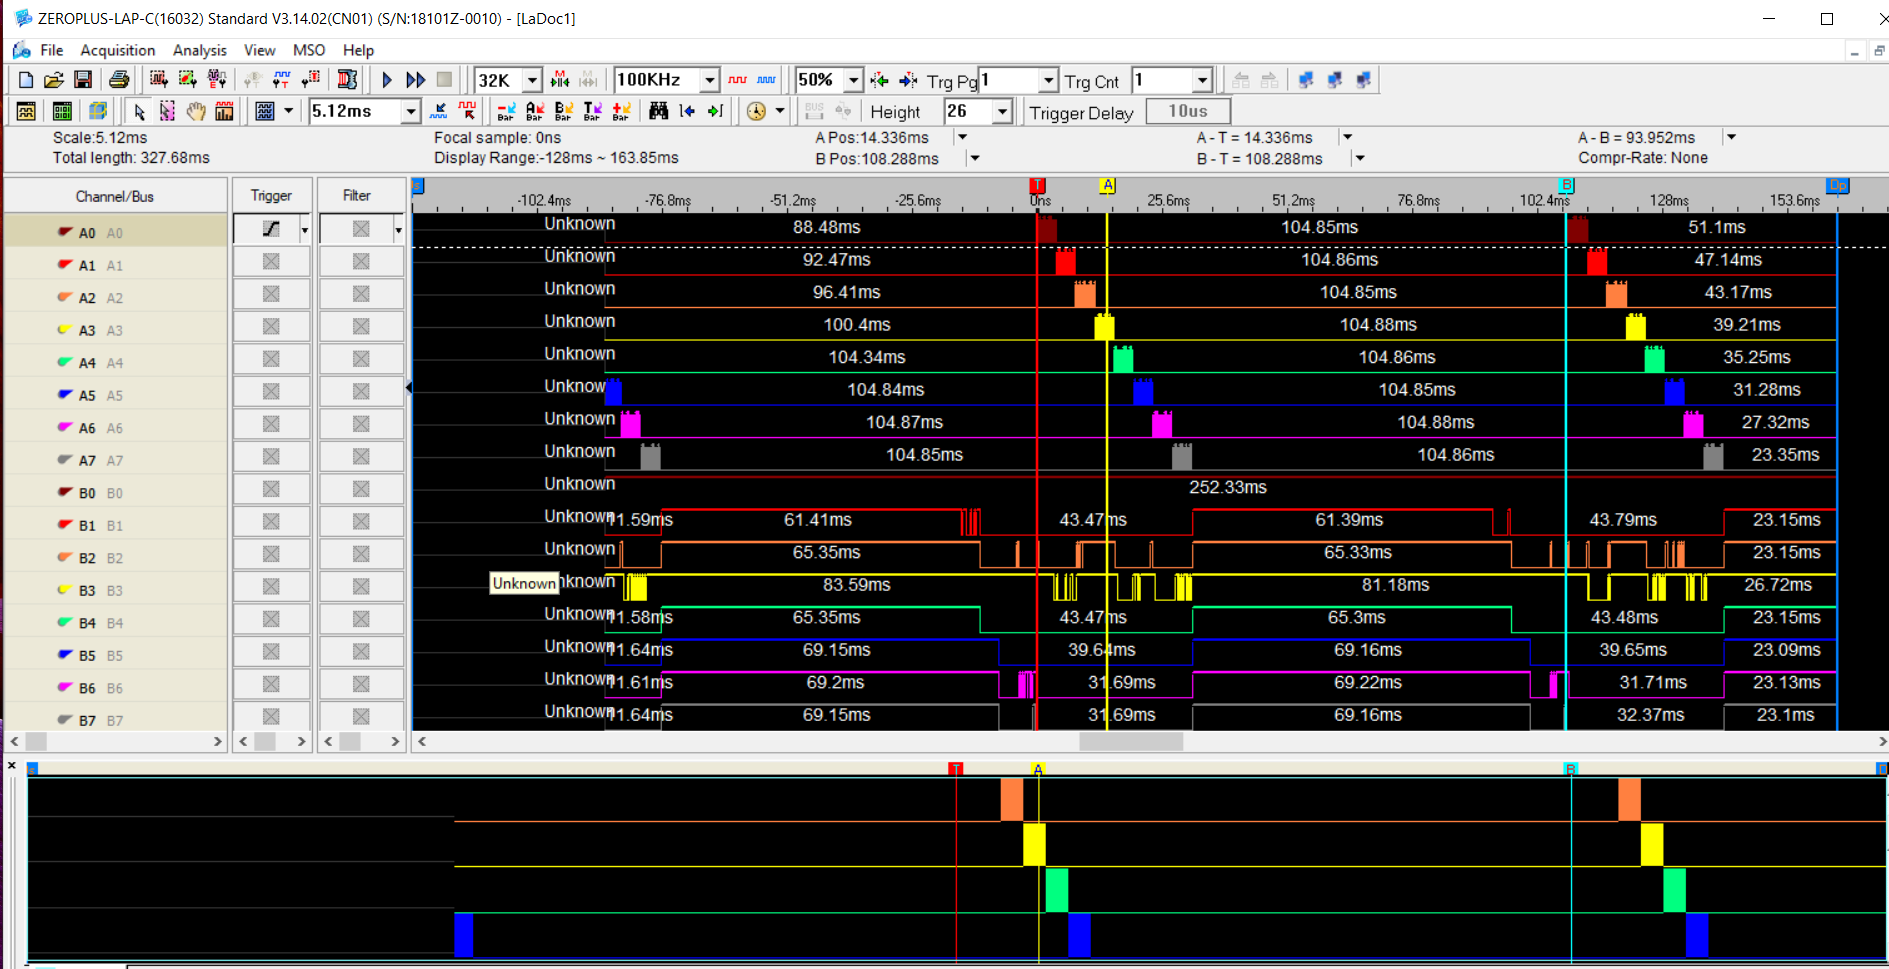Click the red waveform cursor zoom icon
Screen dimensions: 1889x969
pos(467,111)
